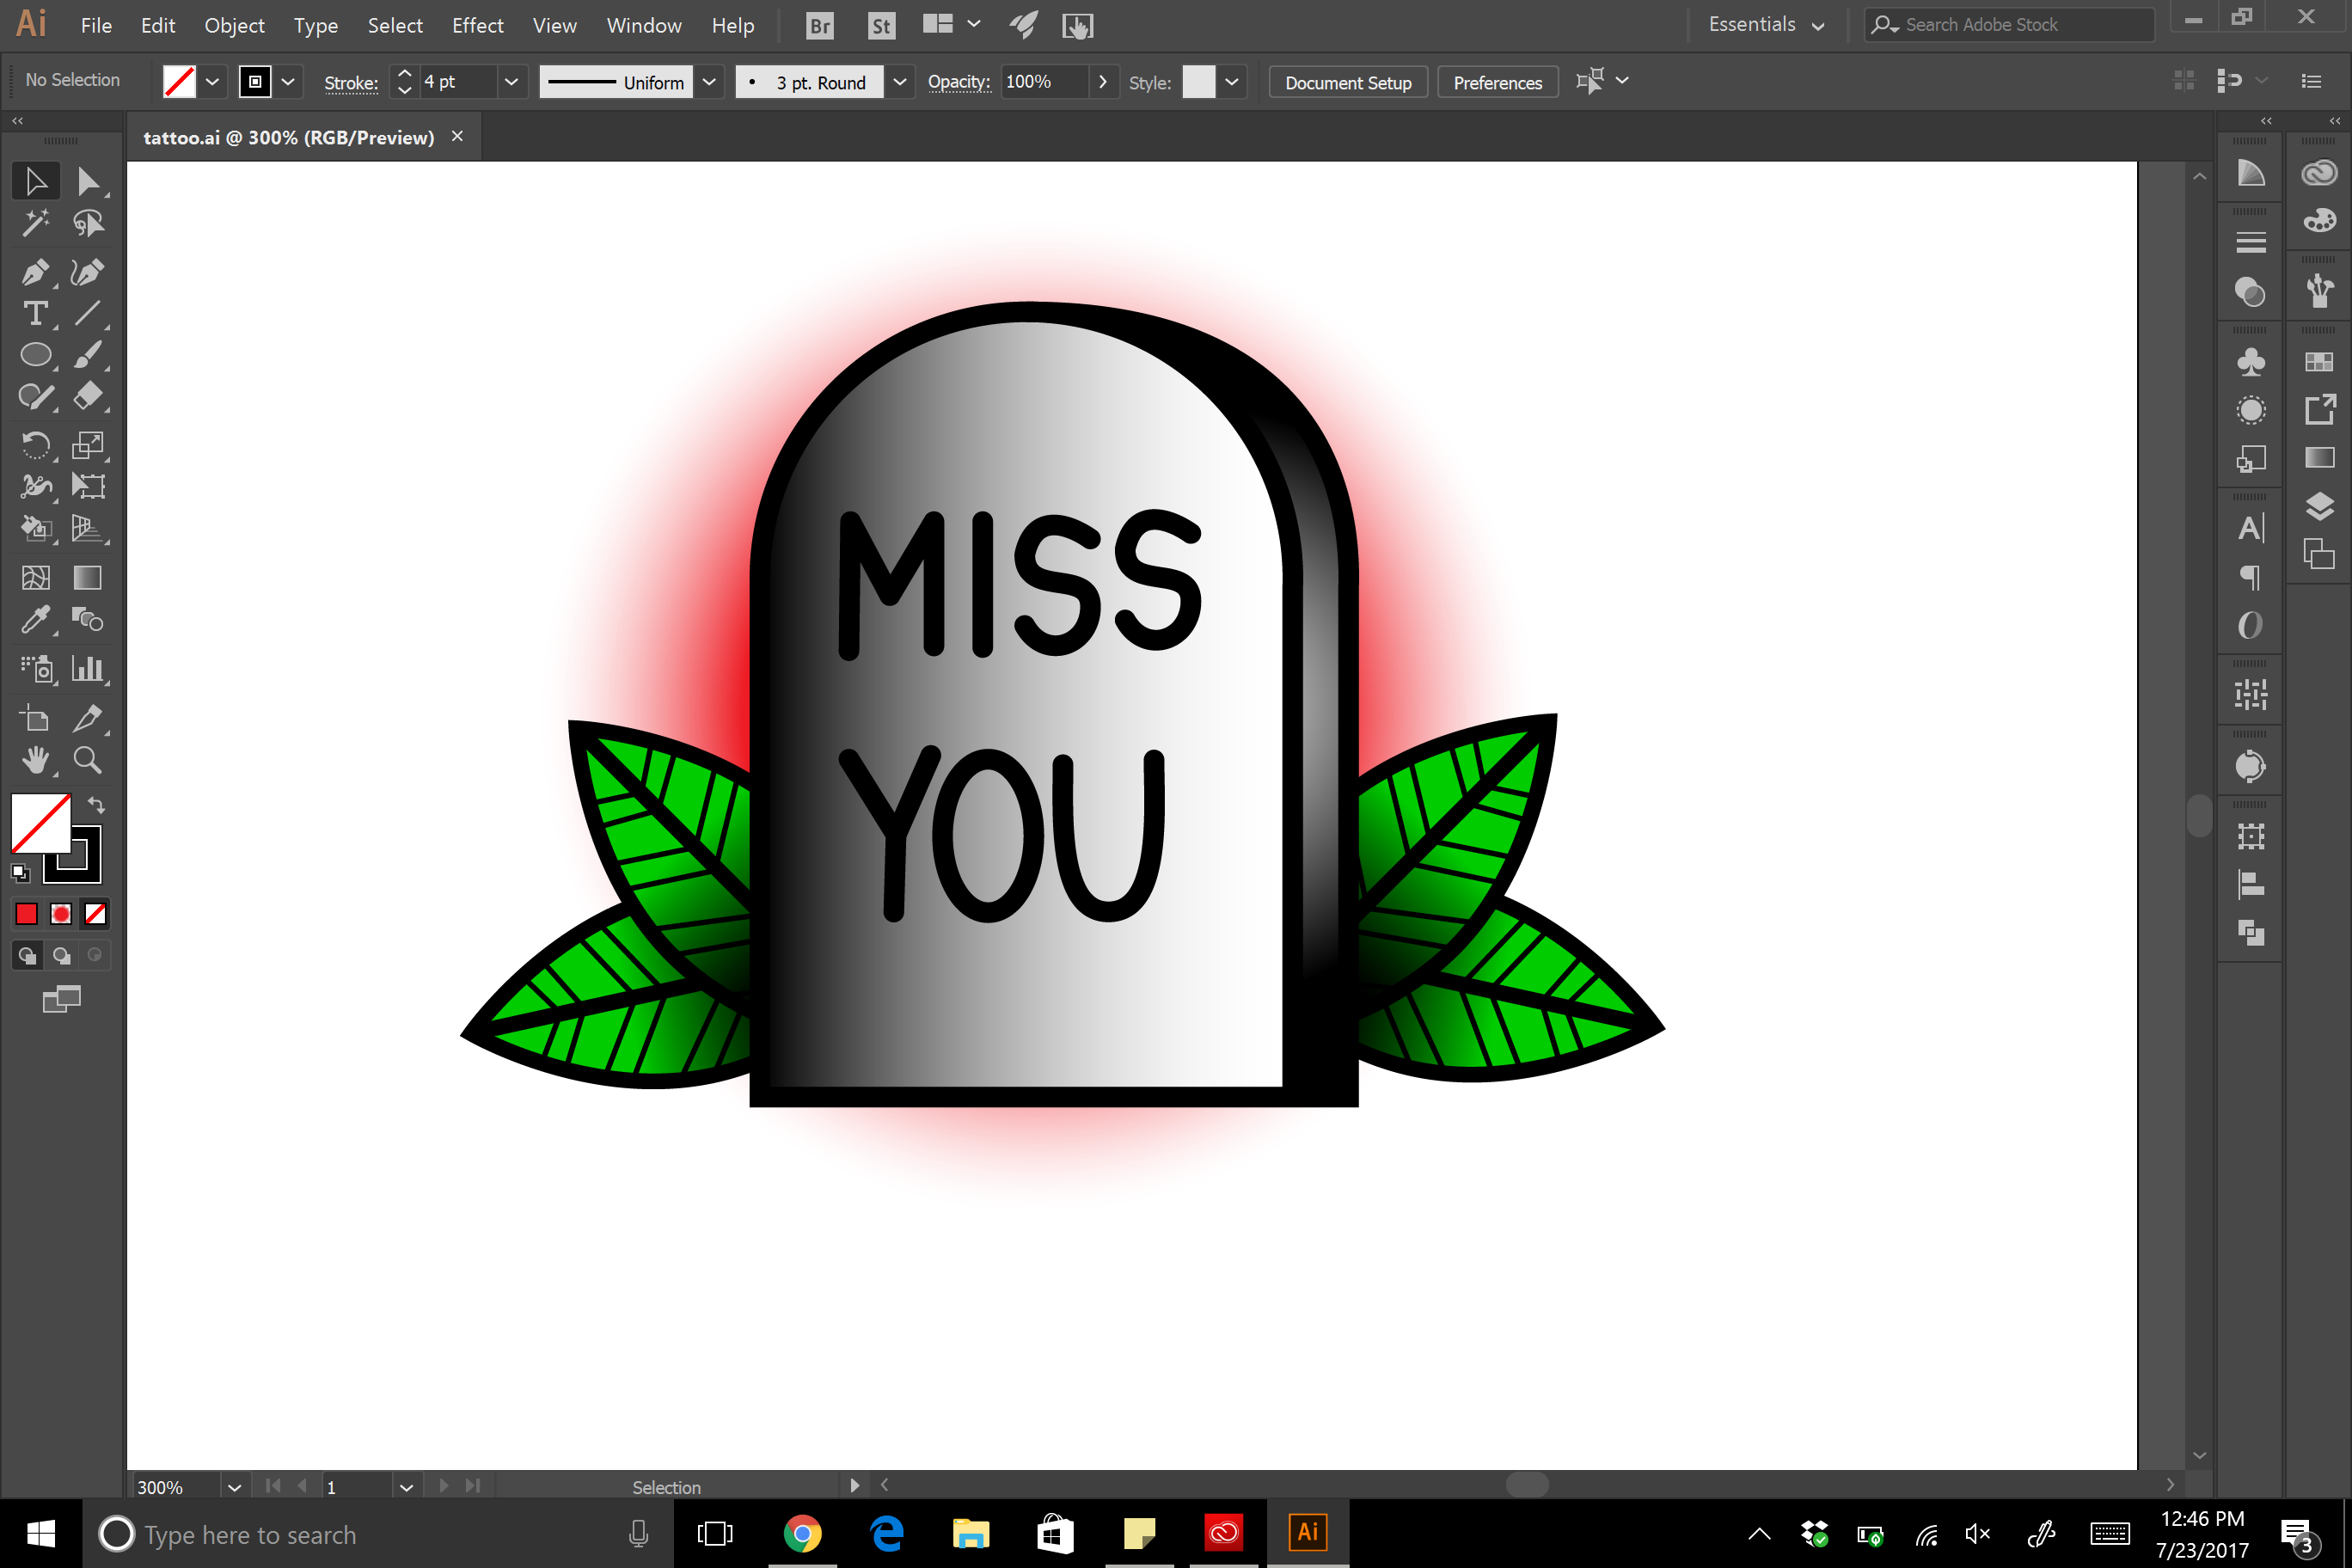The image size is (2352, 1568).
Task: Click the toolbox Fill swatch
Action: point(40,823)
